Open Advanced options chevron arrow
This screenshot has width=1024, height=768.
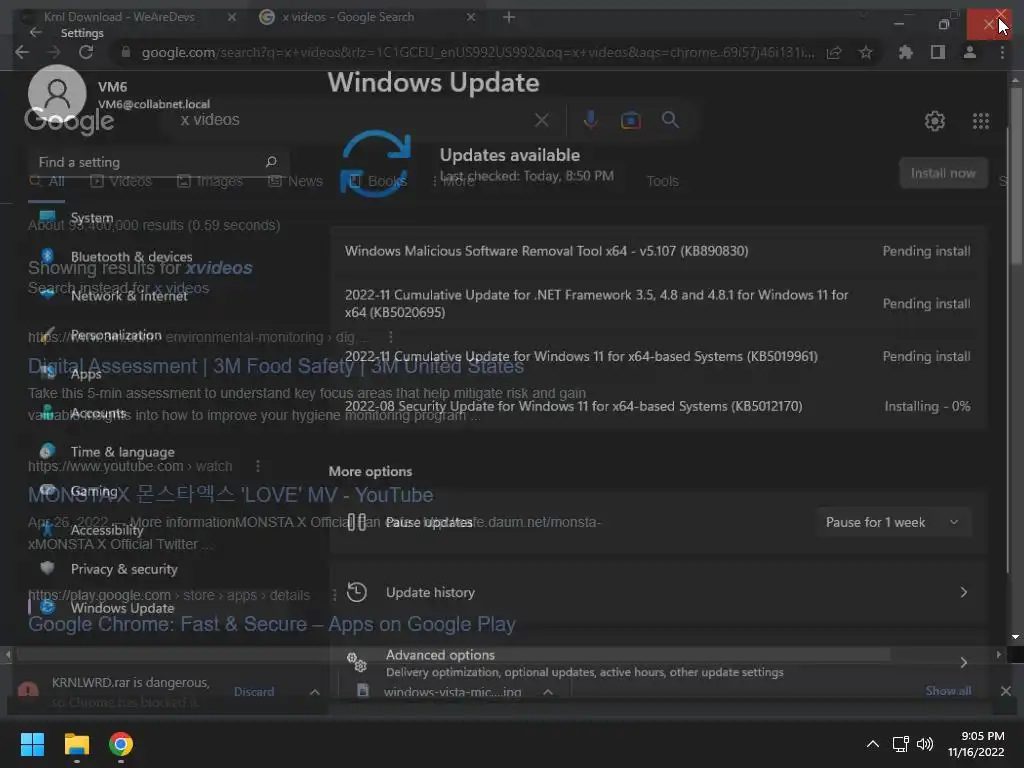tap(963, 662)
